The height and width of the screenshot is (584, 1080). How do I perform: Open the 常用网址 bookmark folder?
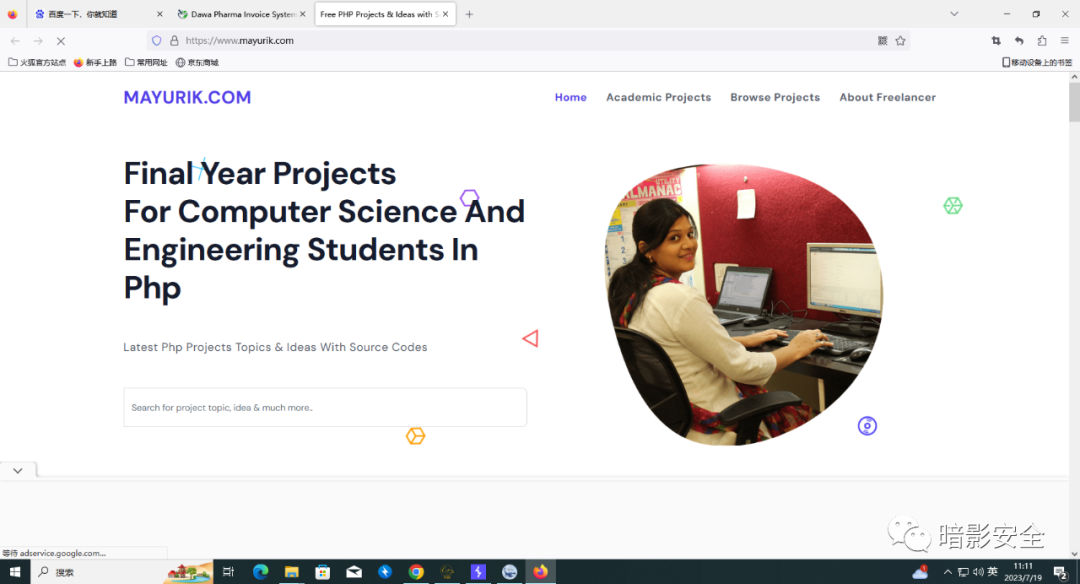pos(146,62)
